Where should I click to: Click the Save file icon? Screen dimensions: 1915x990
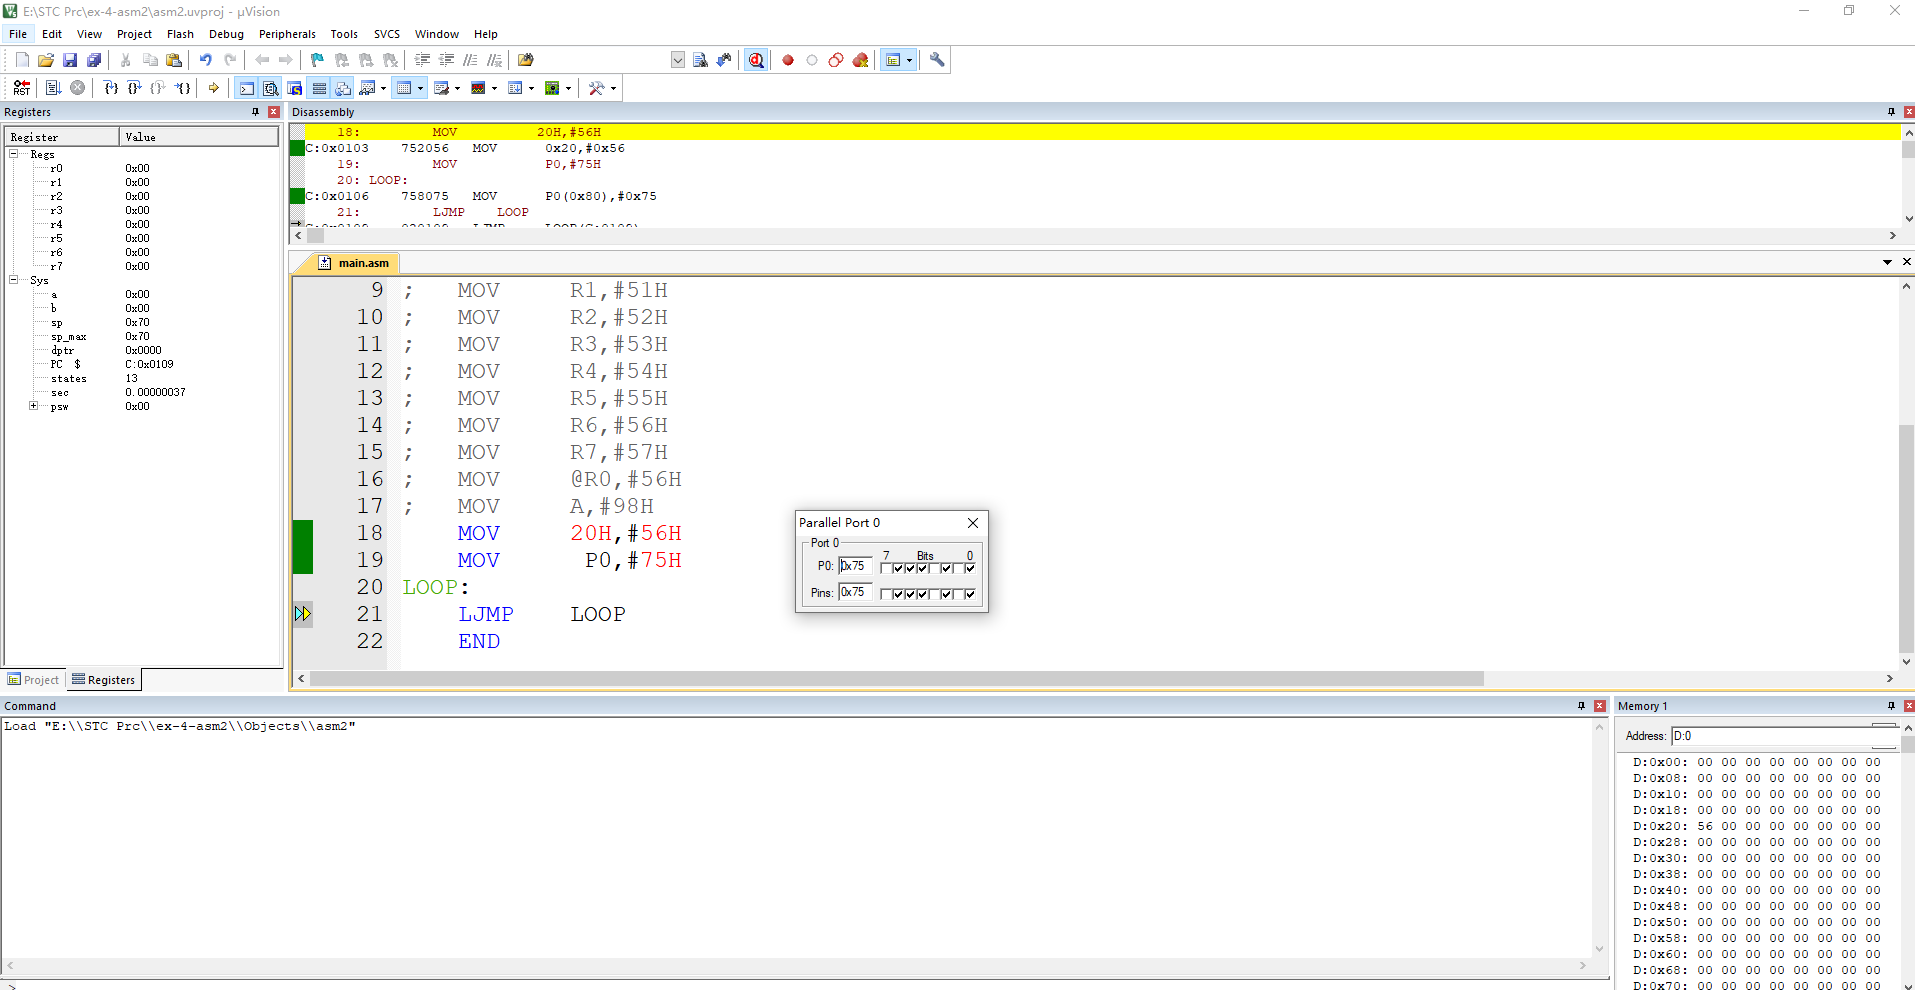[70, 60]
